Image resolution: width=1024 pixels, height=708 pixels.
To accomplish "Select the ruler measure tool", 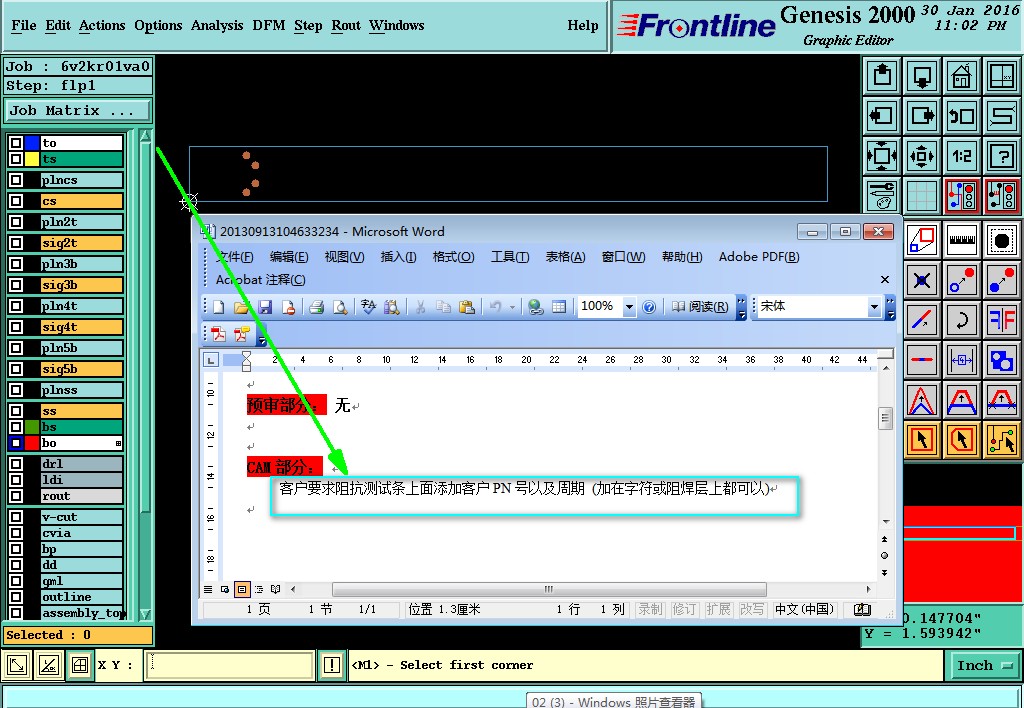I will click(962, 240).
